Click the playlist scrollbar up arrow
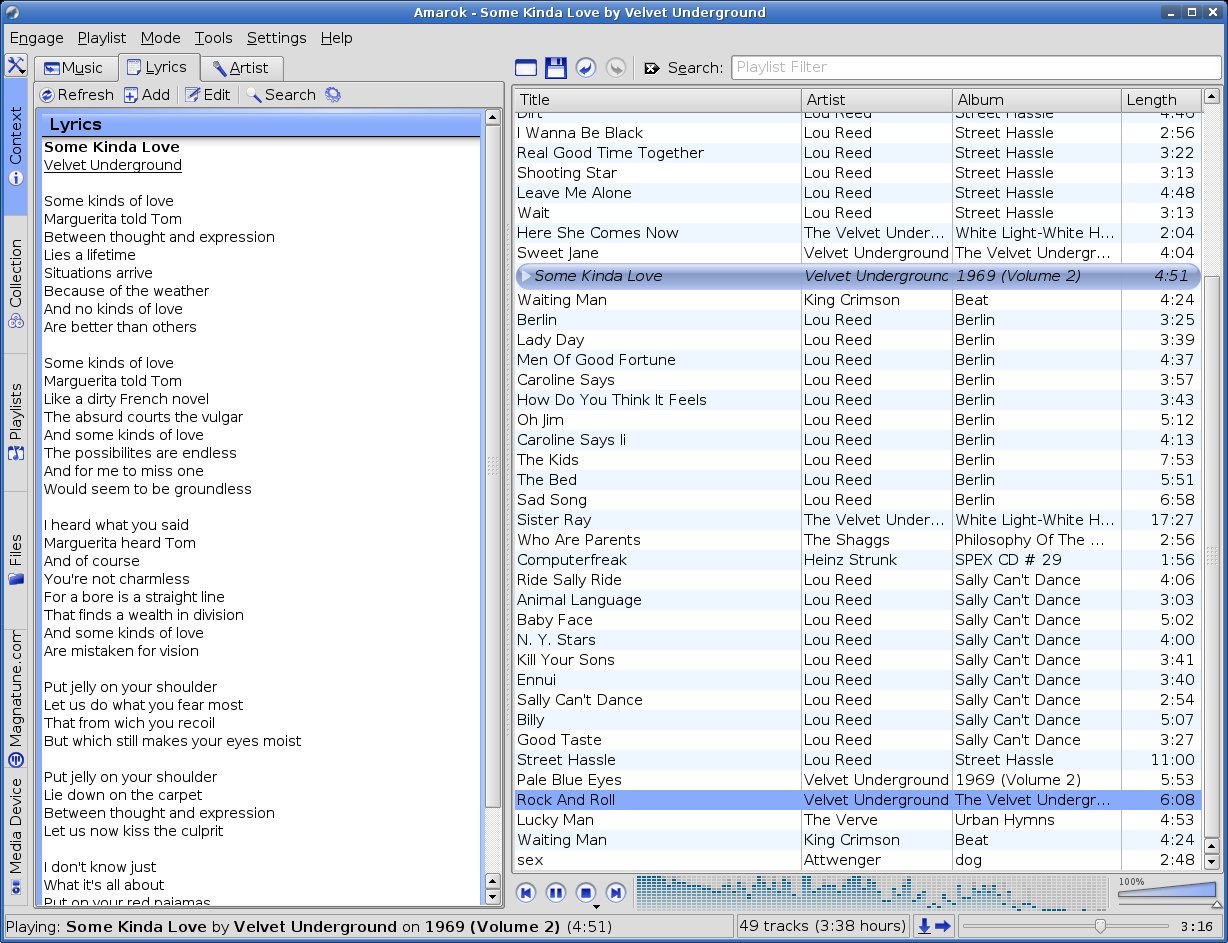1228x943 pixels. 1212,97
